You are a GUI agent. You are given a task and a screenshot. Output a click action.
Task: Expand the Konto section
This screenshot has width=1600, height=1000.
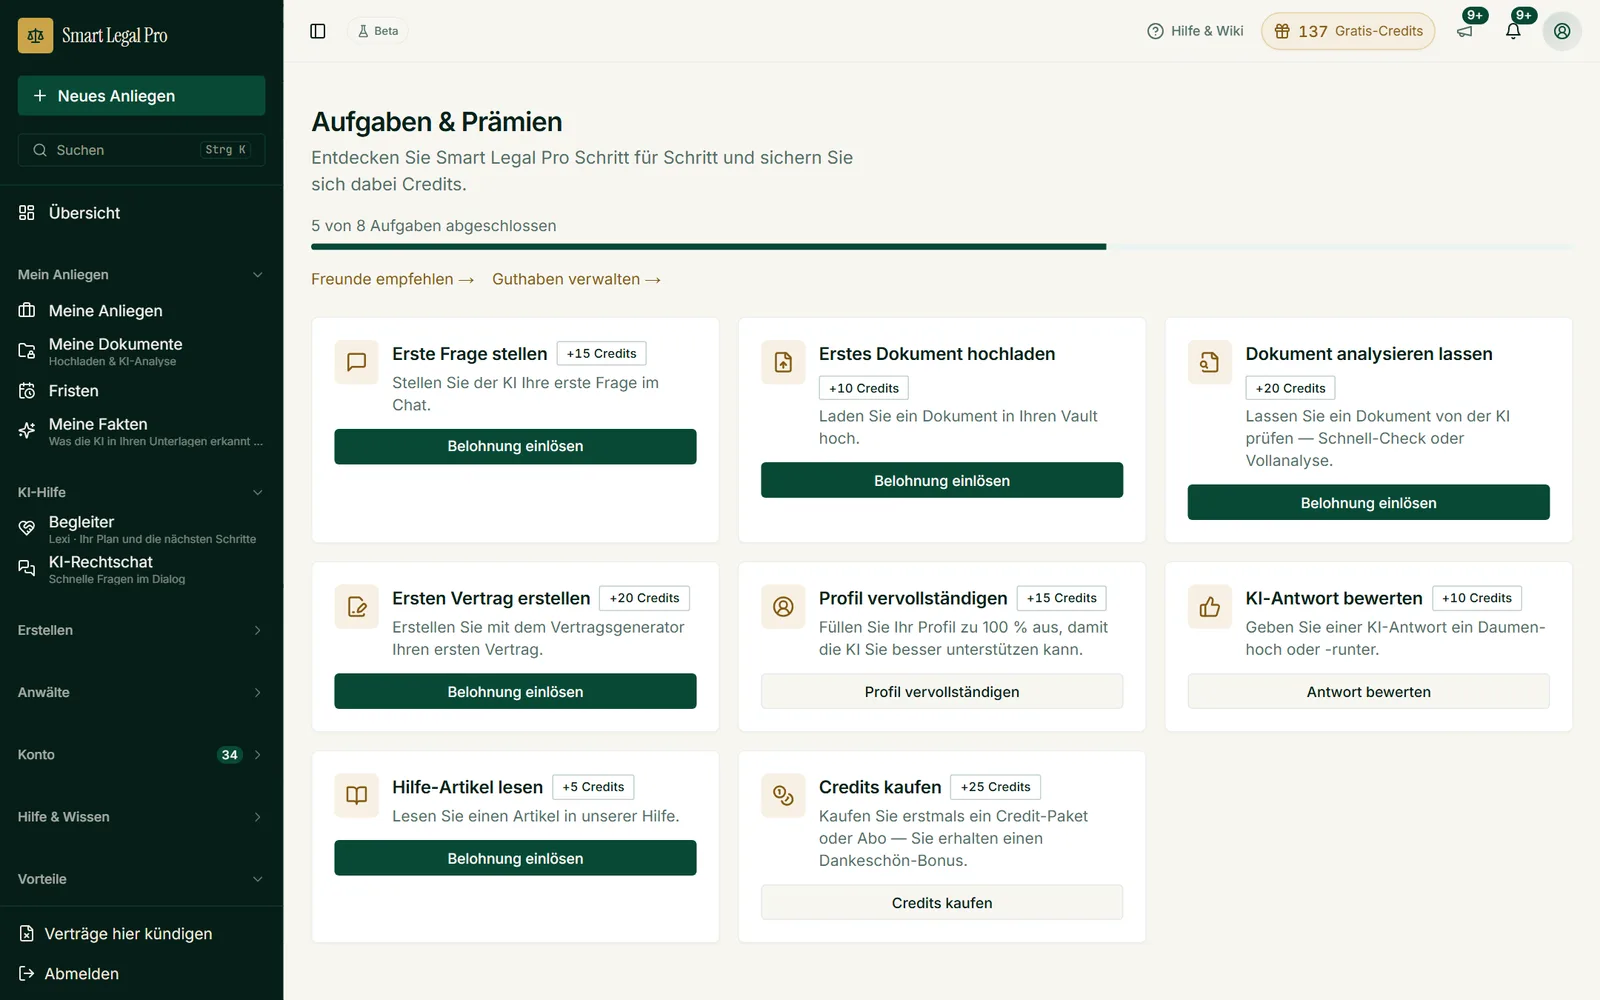tap(141, 755)
